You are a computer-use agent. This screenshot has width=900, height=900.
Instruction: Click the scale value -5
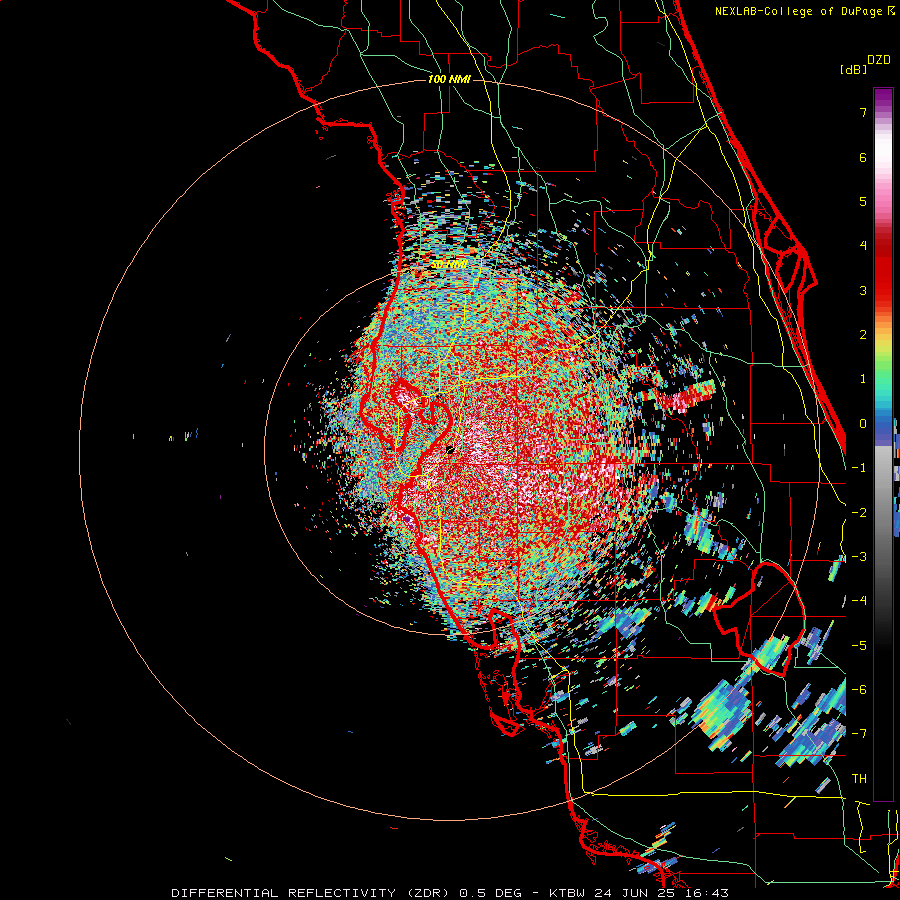tap(859, 646)
